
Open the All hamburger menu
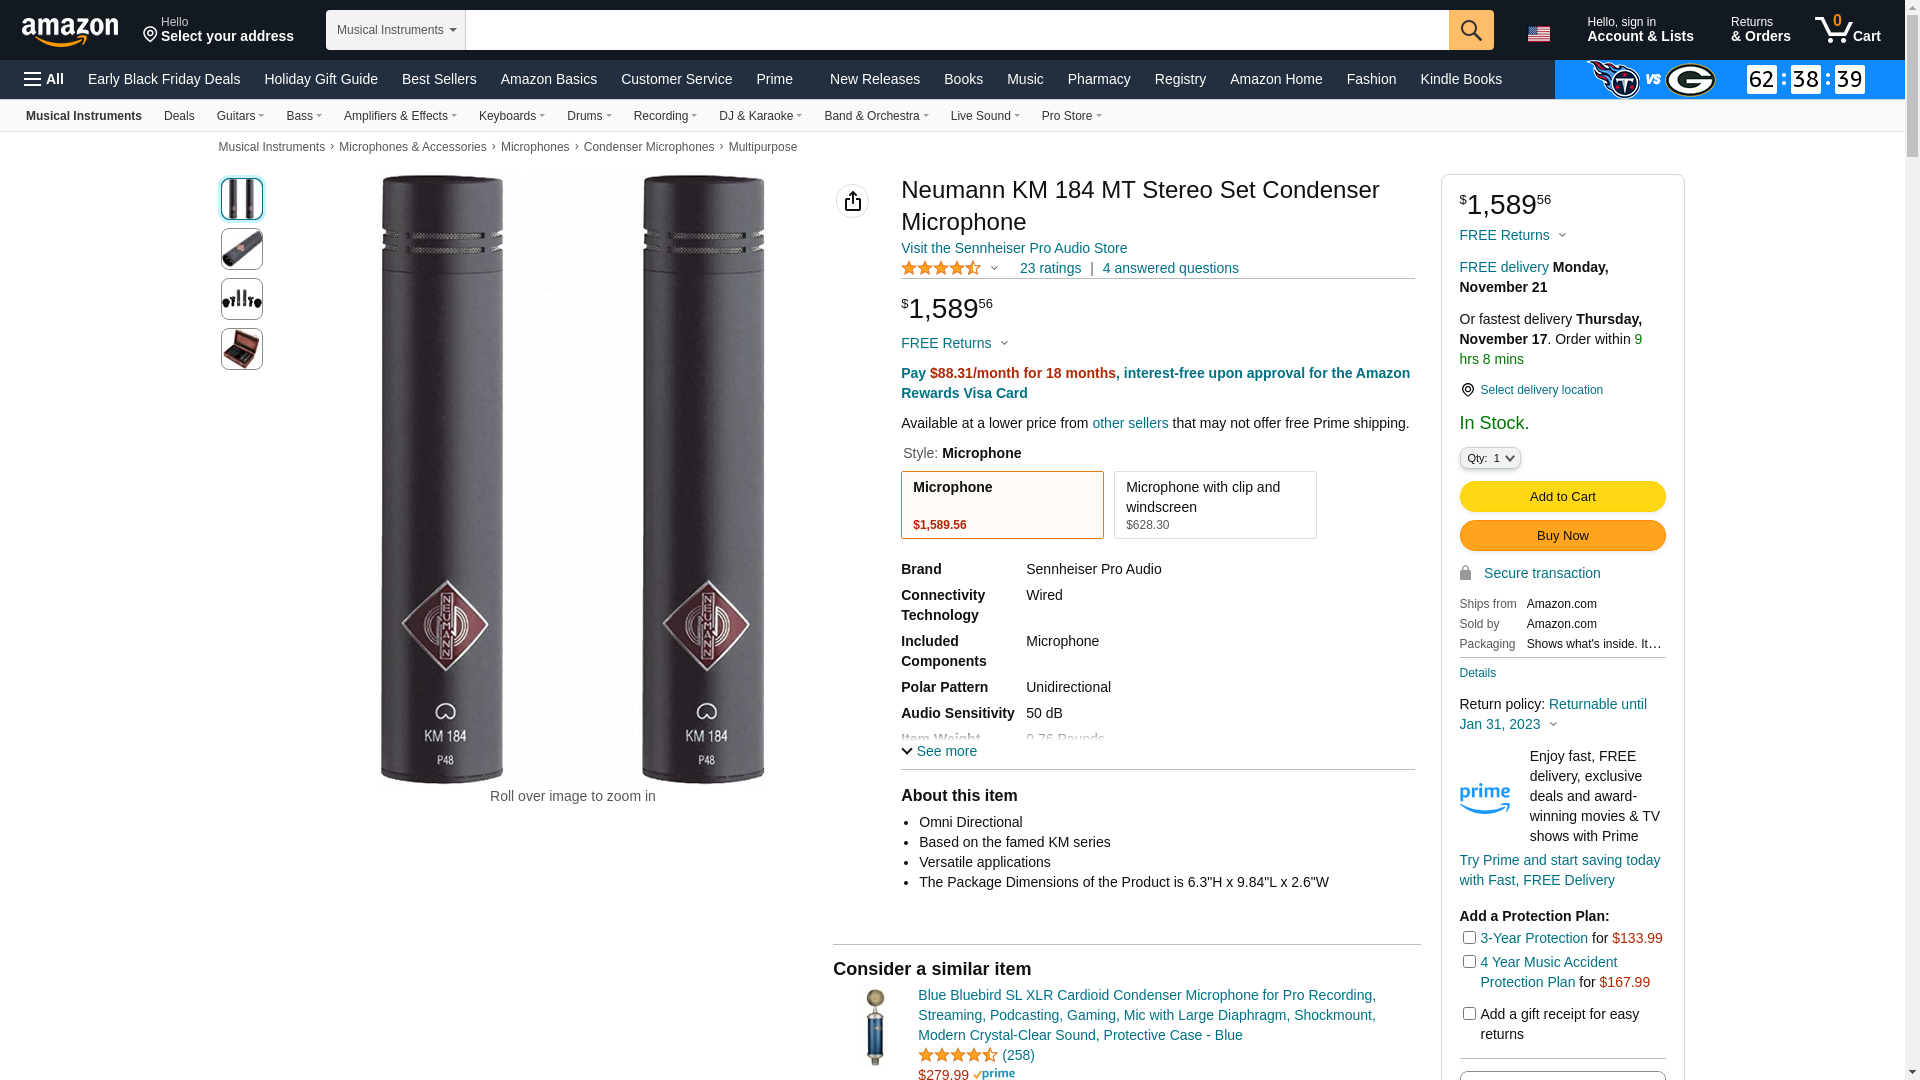(44, 79)
